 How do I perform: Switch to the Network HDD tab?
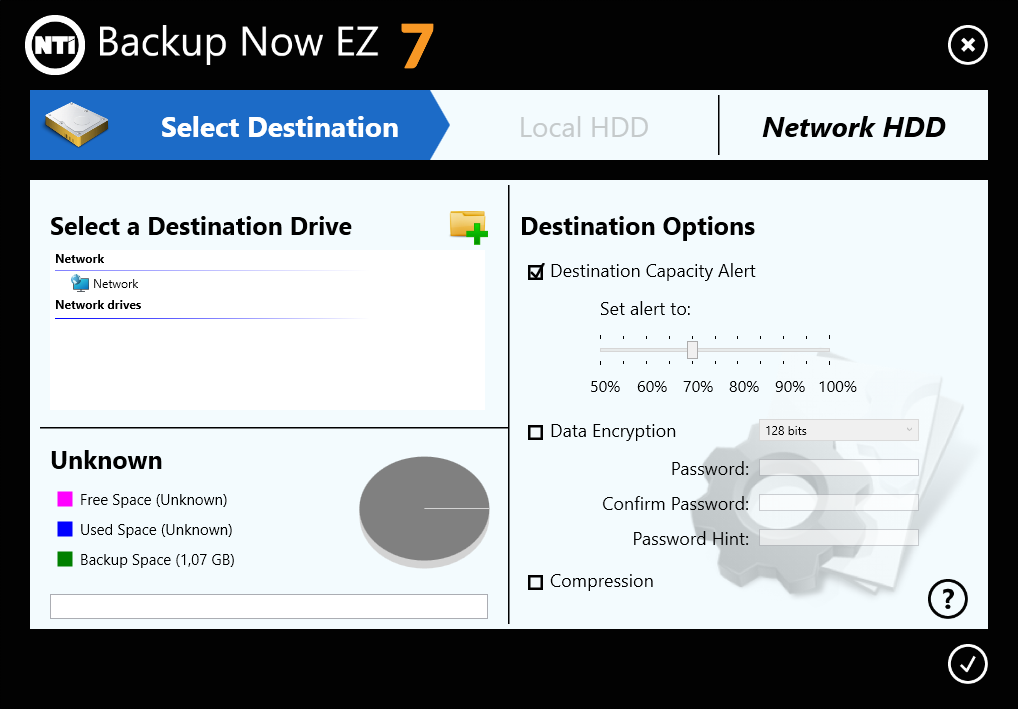pyautogui.click(x=853, y=128)
